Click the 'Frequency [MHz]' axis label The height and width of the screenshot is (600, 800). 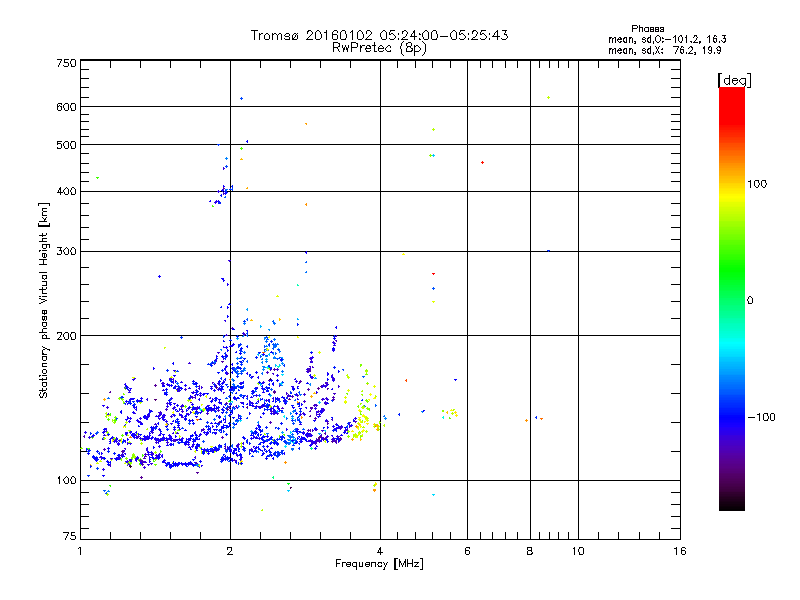(379, 563)
